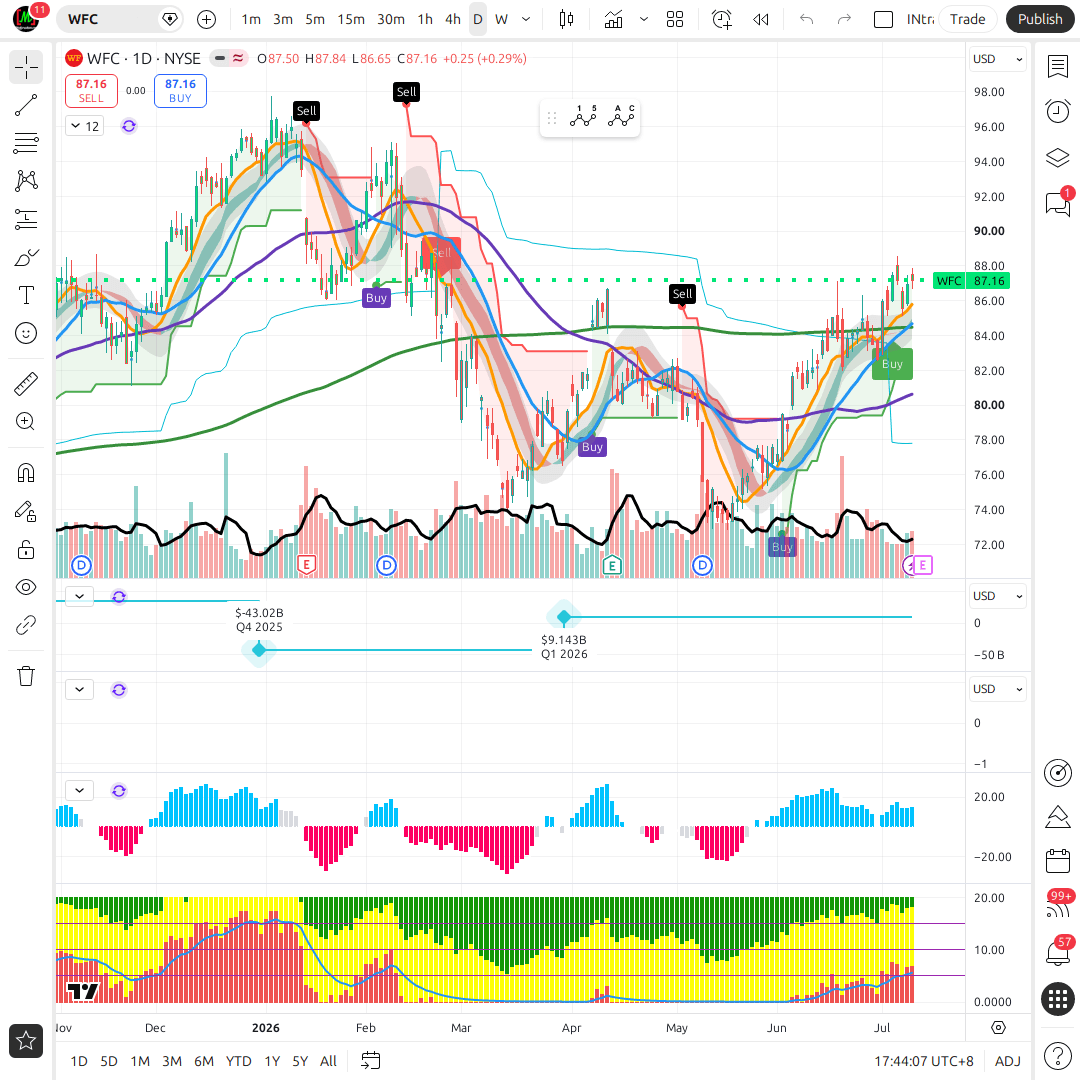Click the link drawings chain icon
1080x1080 pixels.
click(x=26, y=625)
